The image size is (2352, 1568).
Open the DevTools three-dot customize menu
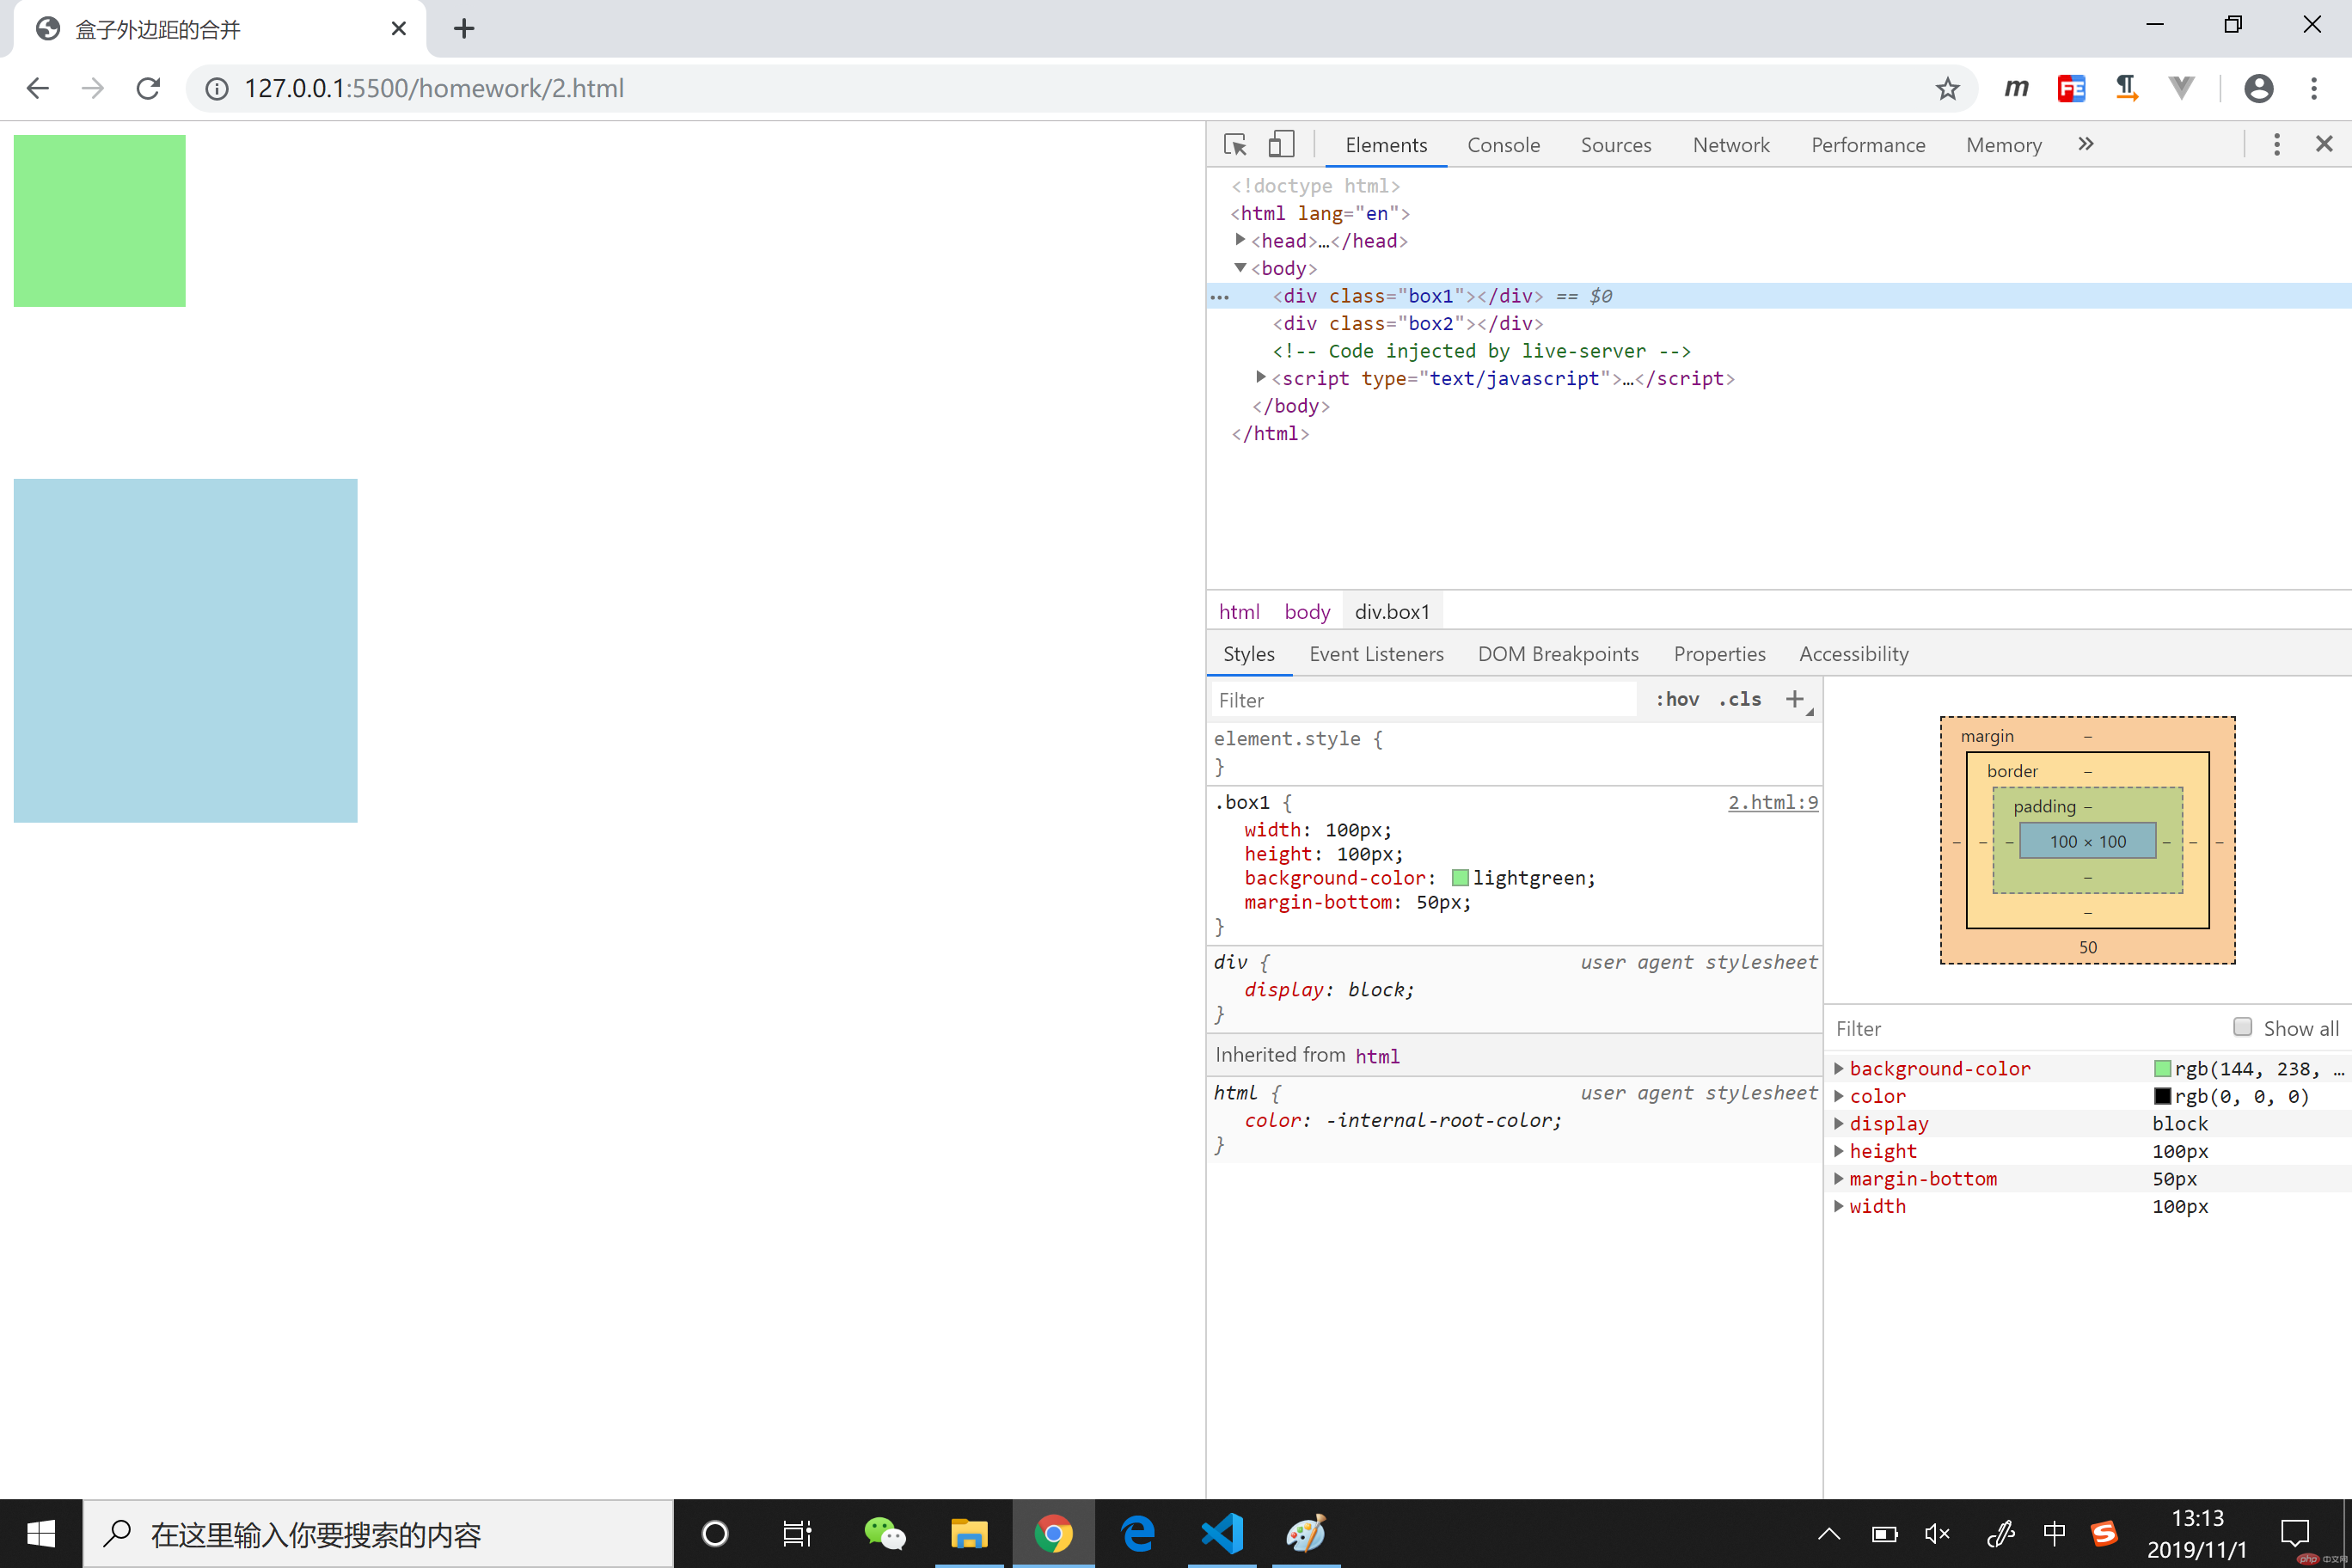(2277, 145)
